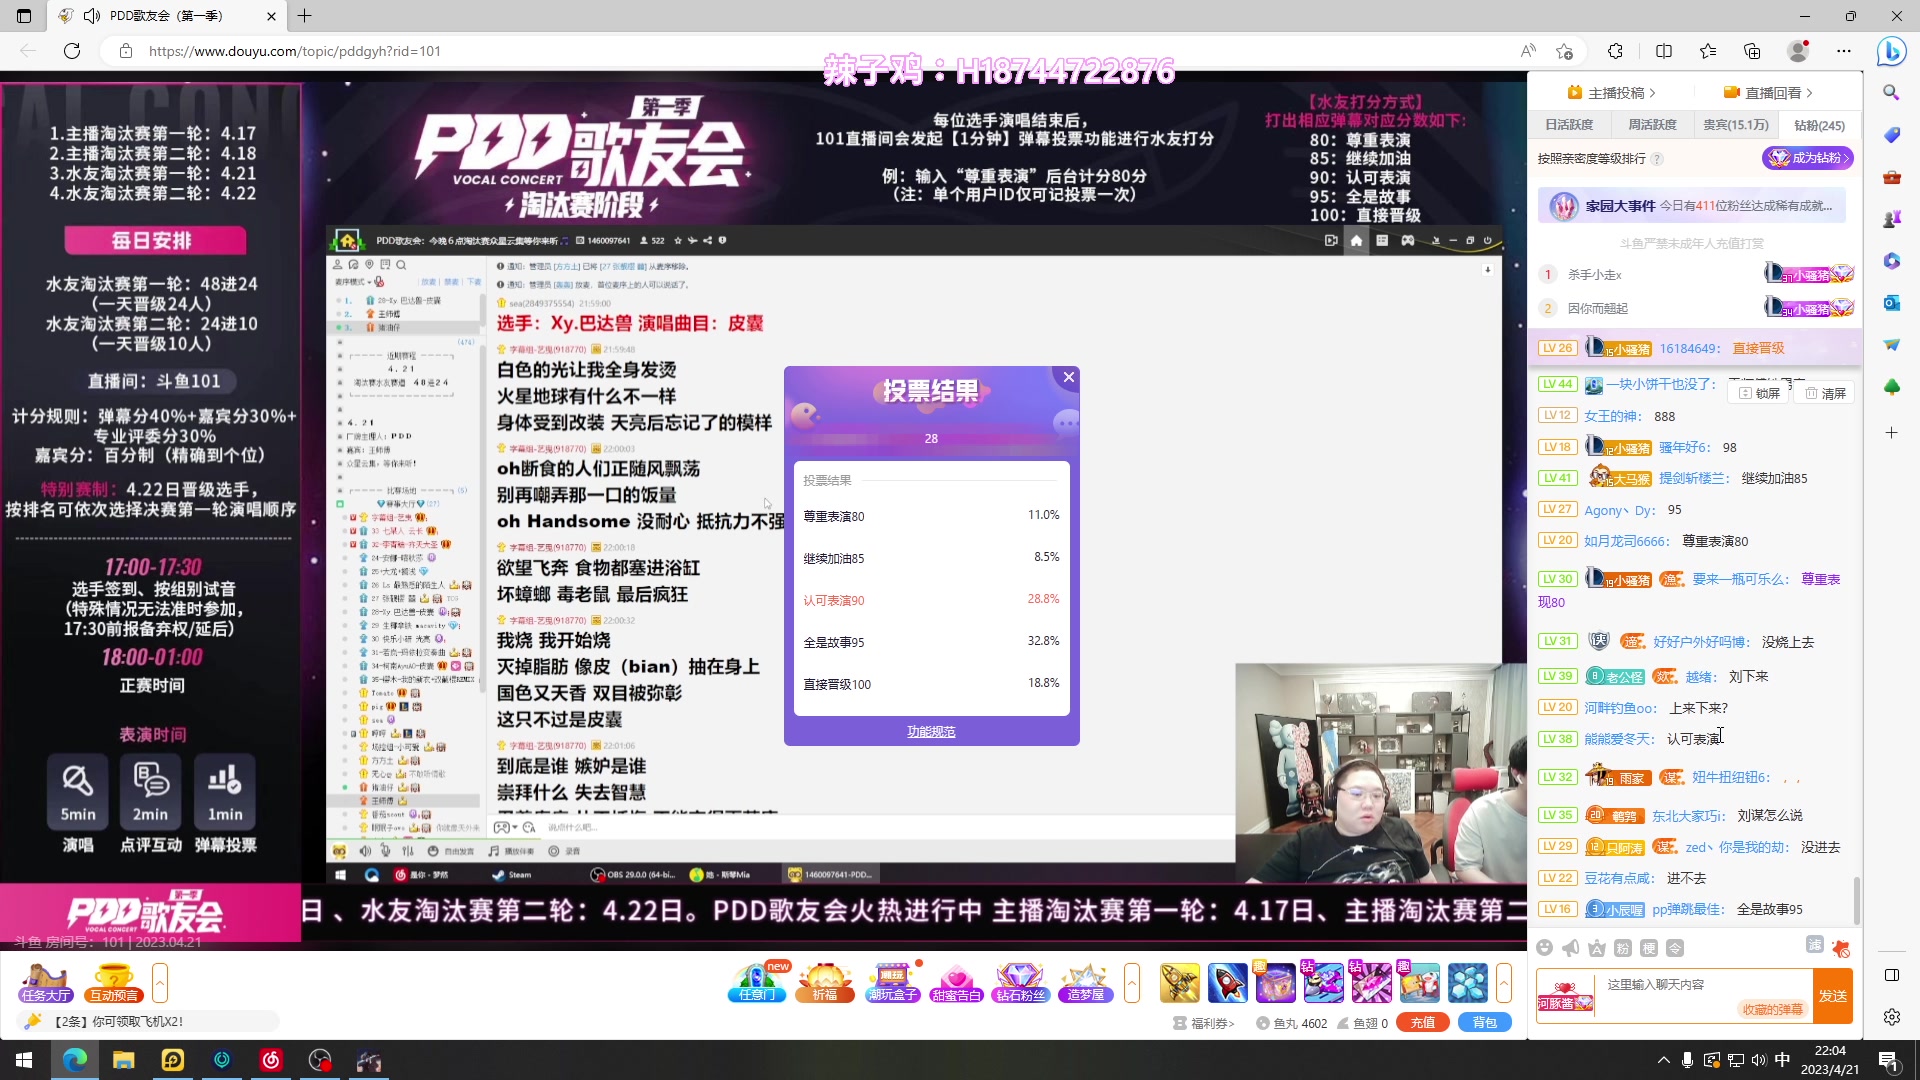Open the 任意门 activity icon
Screen dimensions: 1920x1080
tap(757, 983)
